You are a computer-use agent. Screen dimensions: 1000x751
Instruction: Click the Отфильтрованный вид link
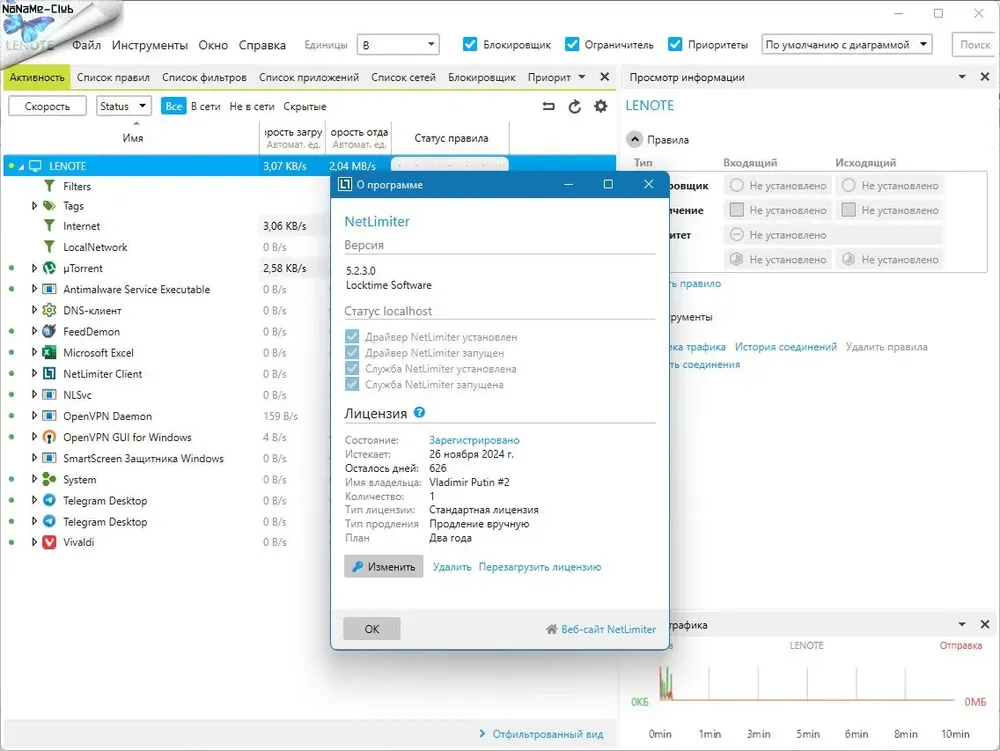point(547,734)
